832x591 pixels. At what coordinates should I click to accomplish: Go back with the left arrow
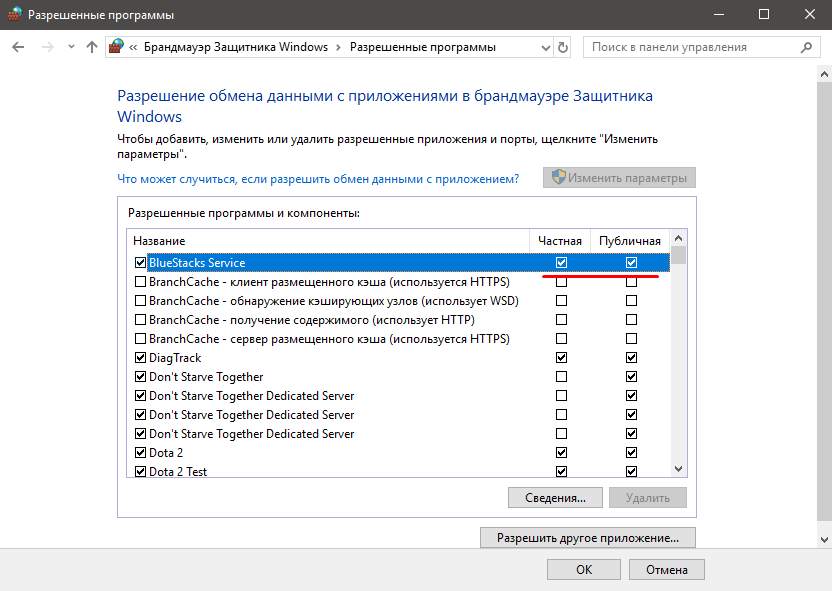pos(18,47)
